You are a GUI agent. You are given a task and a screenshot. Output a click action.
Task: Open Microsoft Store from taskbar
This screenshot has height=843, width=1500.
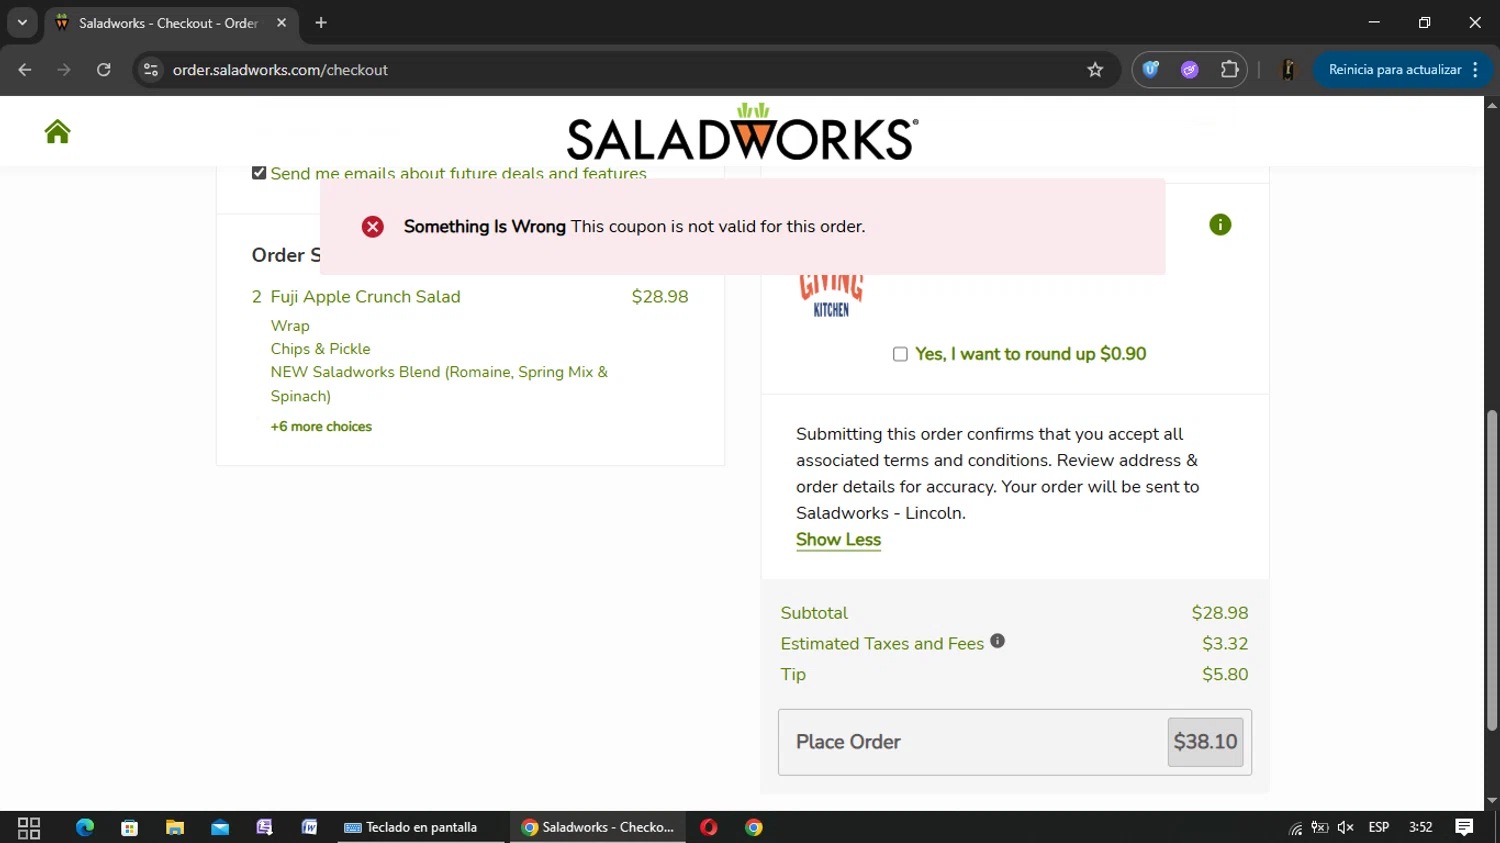click(129, 828)
